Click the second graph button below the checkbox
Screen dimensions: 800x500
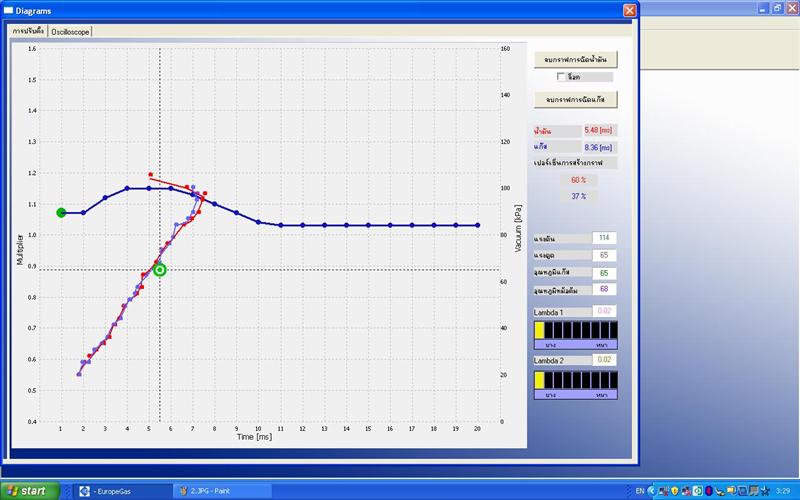tap(576, 99)
